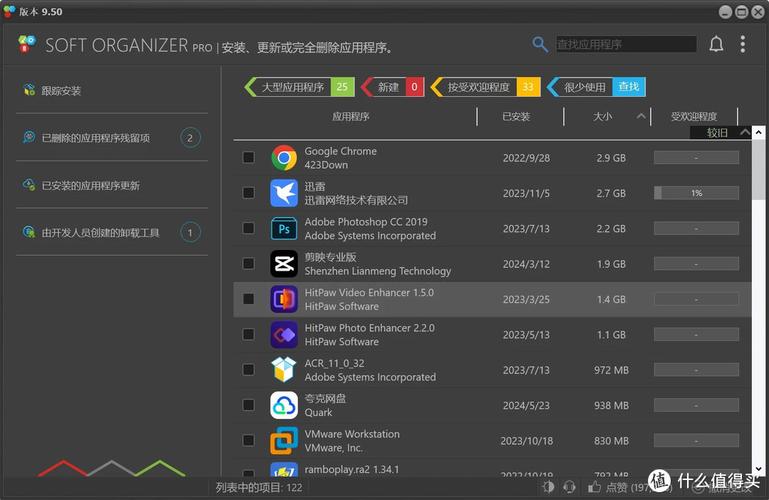Tick the Adobe Photoshop CC 2019 checkbox

(x=249, y=228)
